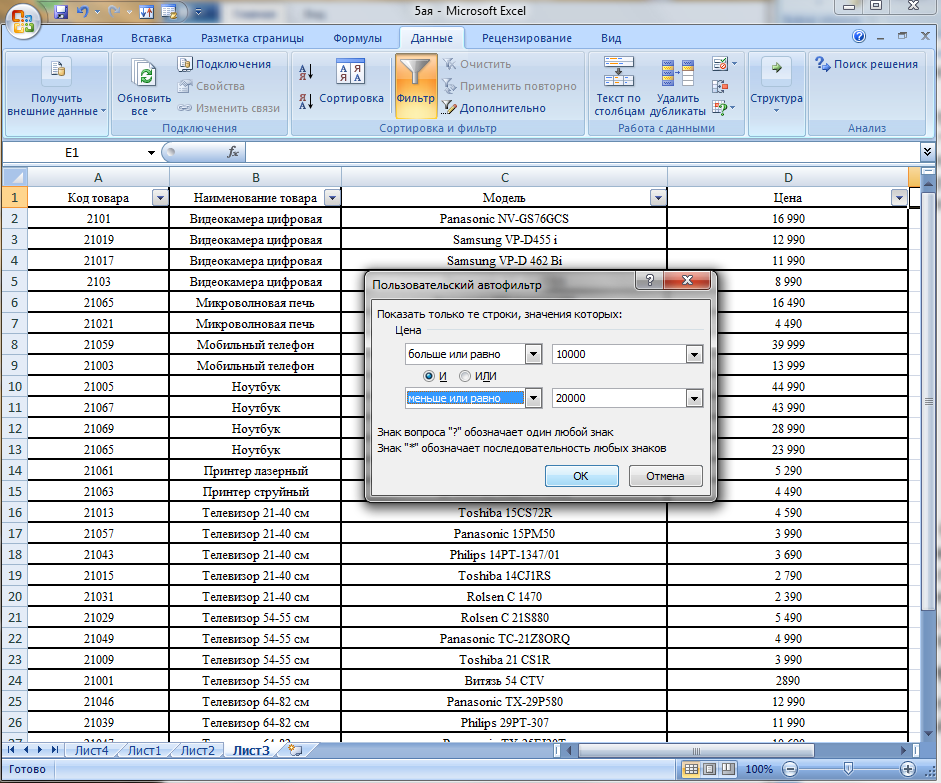Open Data Validation icon
The image size is (941, 783).
click(720, 64)
